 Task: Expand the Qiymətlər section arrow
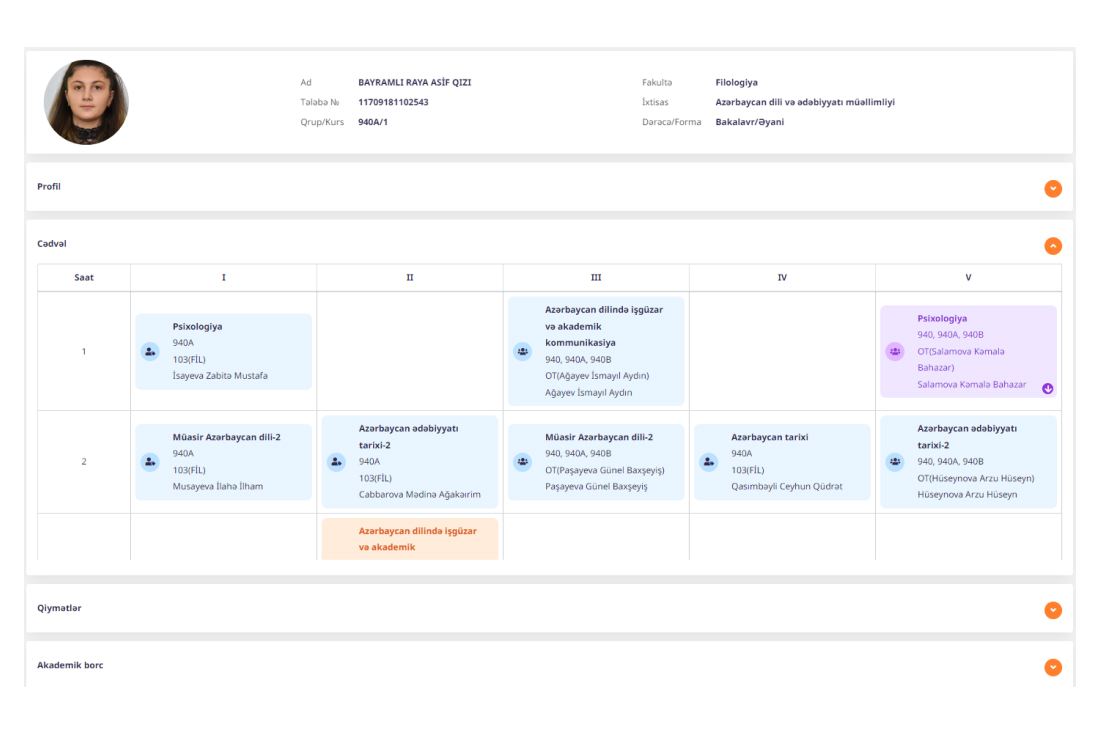point(1052,610)
